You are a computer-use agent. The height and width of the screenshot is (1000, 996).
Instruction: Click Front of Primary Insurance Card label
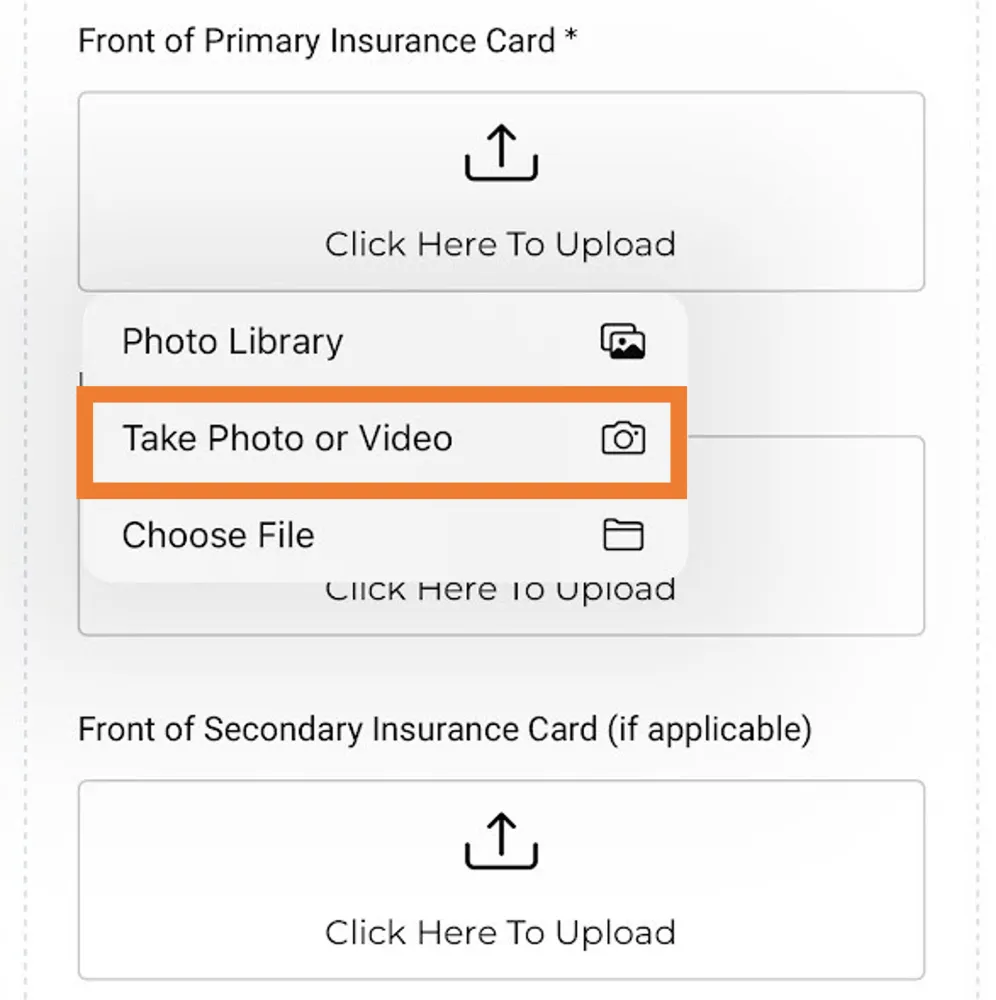tap(316, 41)
